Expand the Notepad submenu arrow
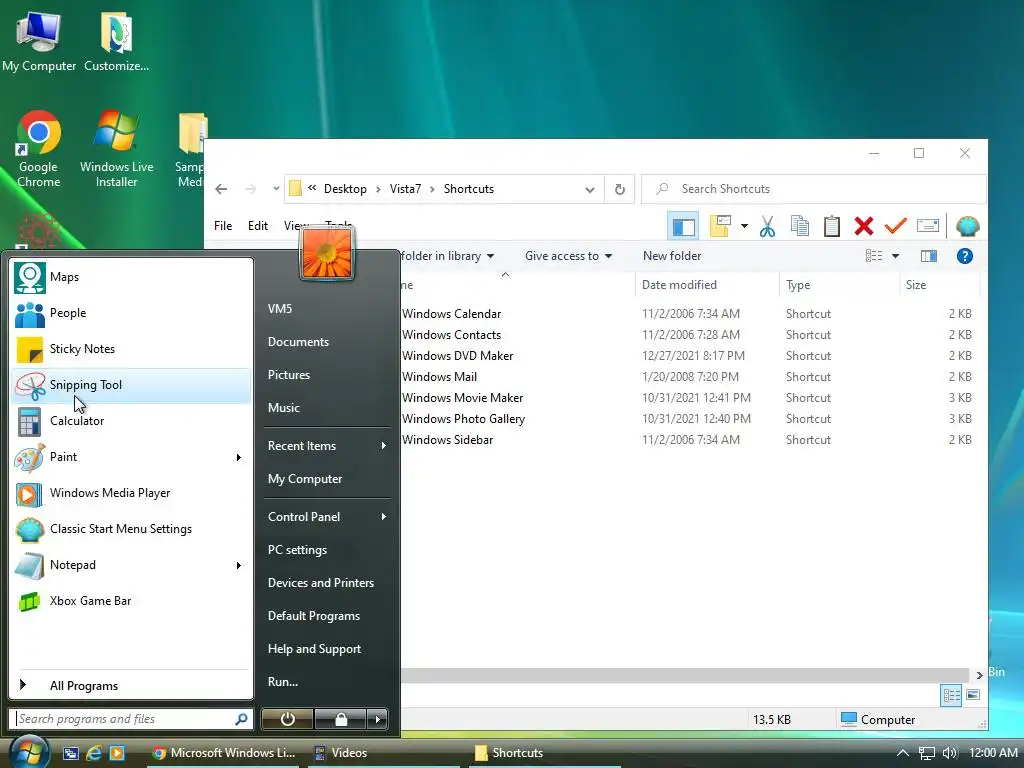This screenshot has height=768, width=1024. coord(239,565)
